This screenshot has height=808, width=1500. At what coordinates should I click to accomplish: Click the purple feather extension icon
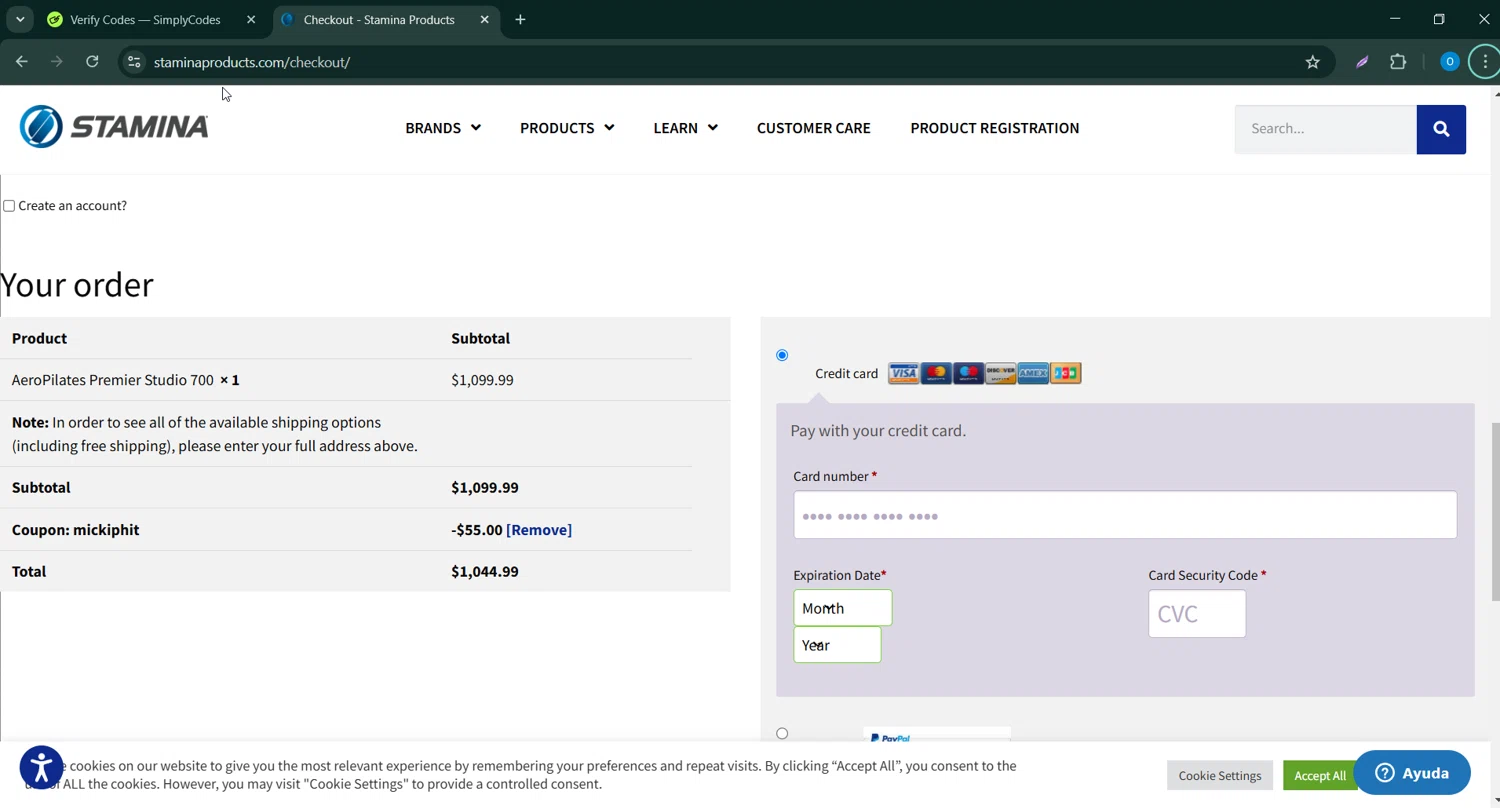1362,62
